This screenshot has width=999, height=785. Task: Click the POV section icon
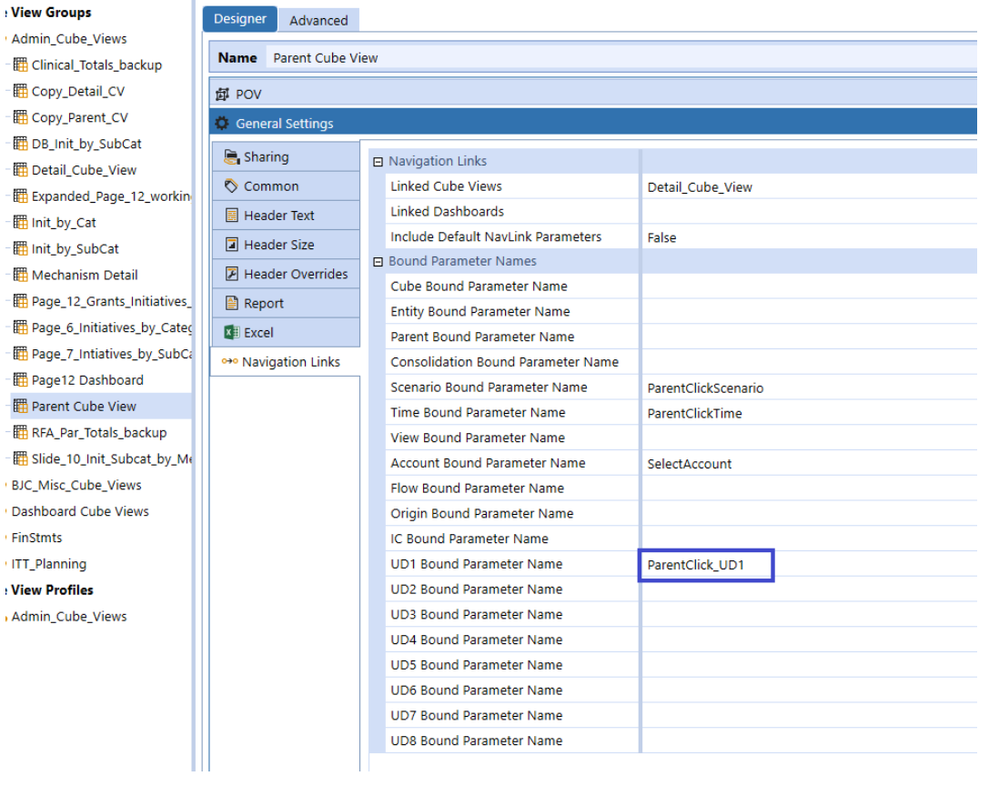222,94
